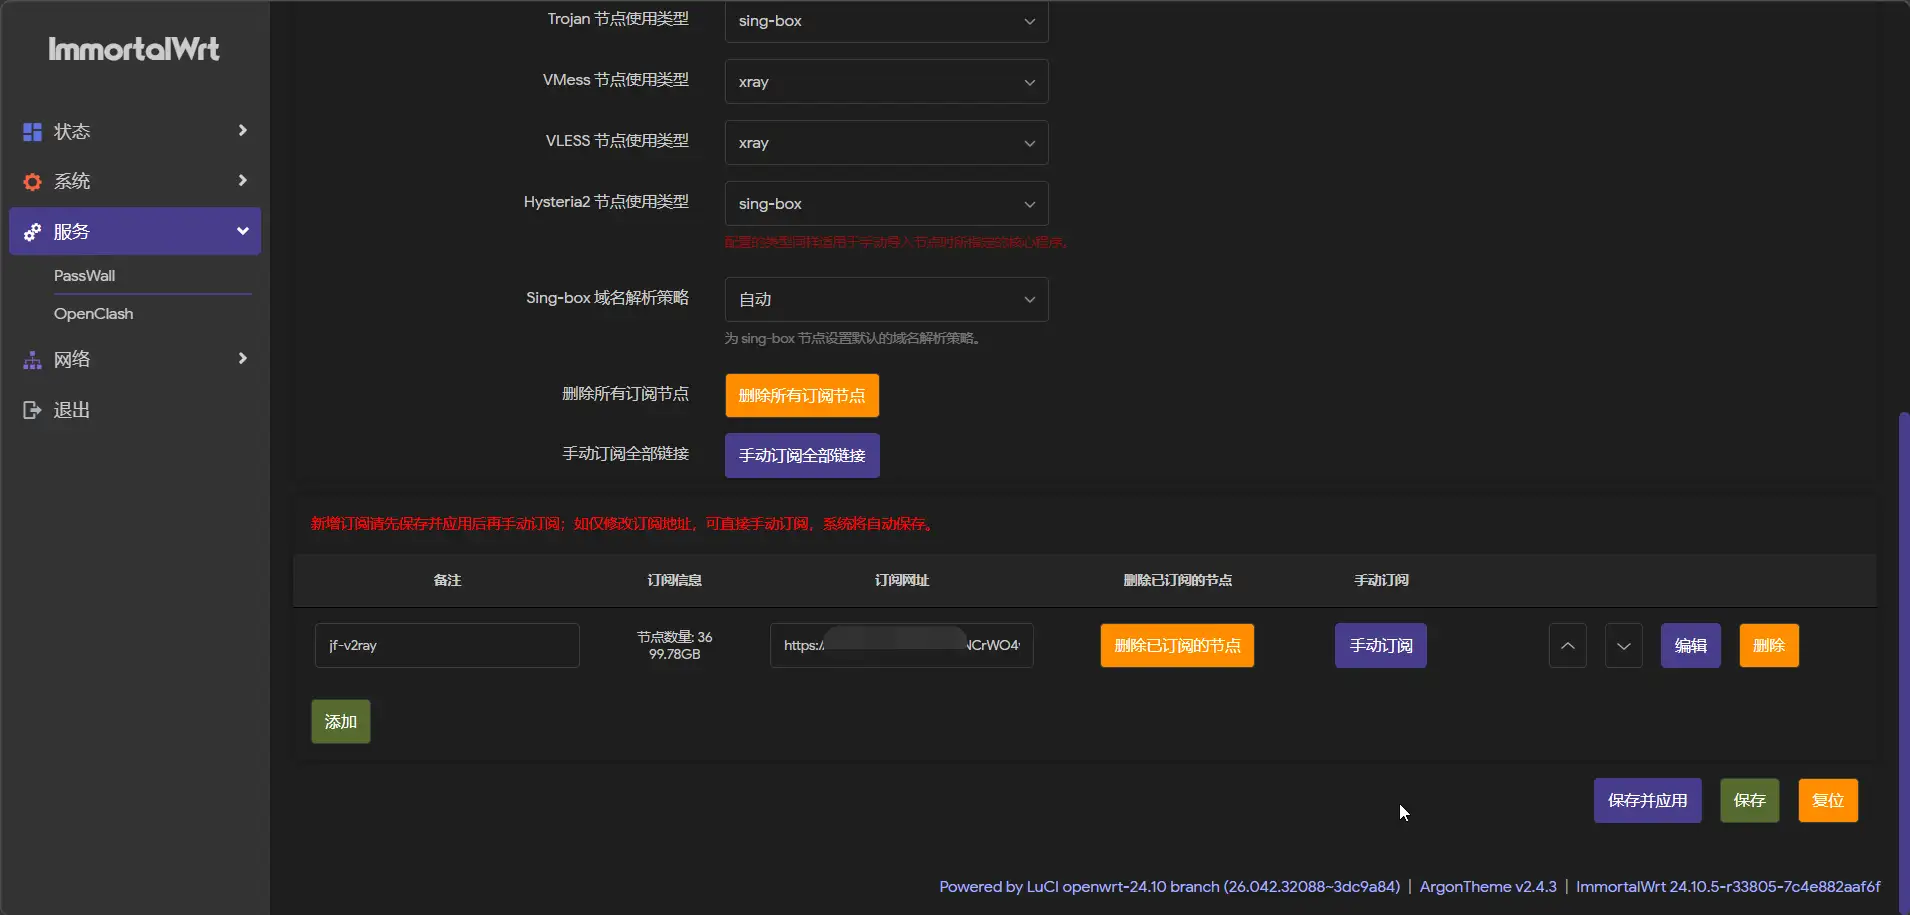Click the 退出 logout icon
Image resolution: width=1910 pixels, height=915 pixels.
pyautogui.click(x=32, y=410)
